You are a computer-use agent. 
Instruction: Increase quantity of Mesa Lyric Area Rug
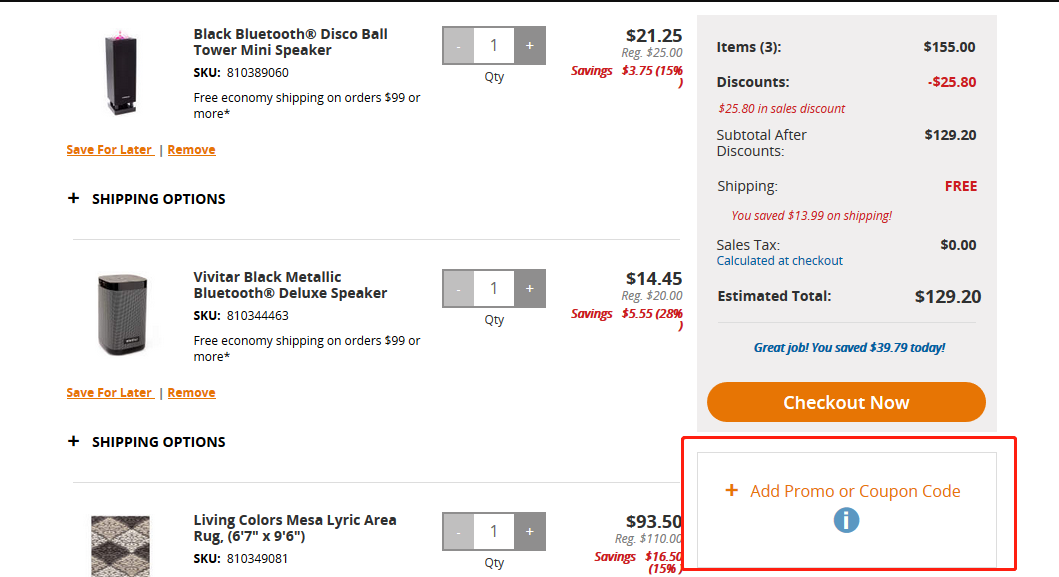530,532
